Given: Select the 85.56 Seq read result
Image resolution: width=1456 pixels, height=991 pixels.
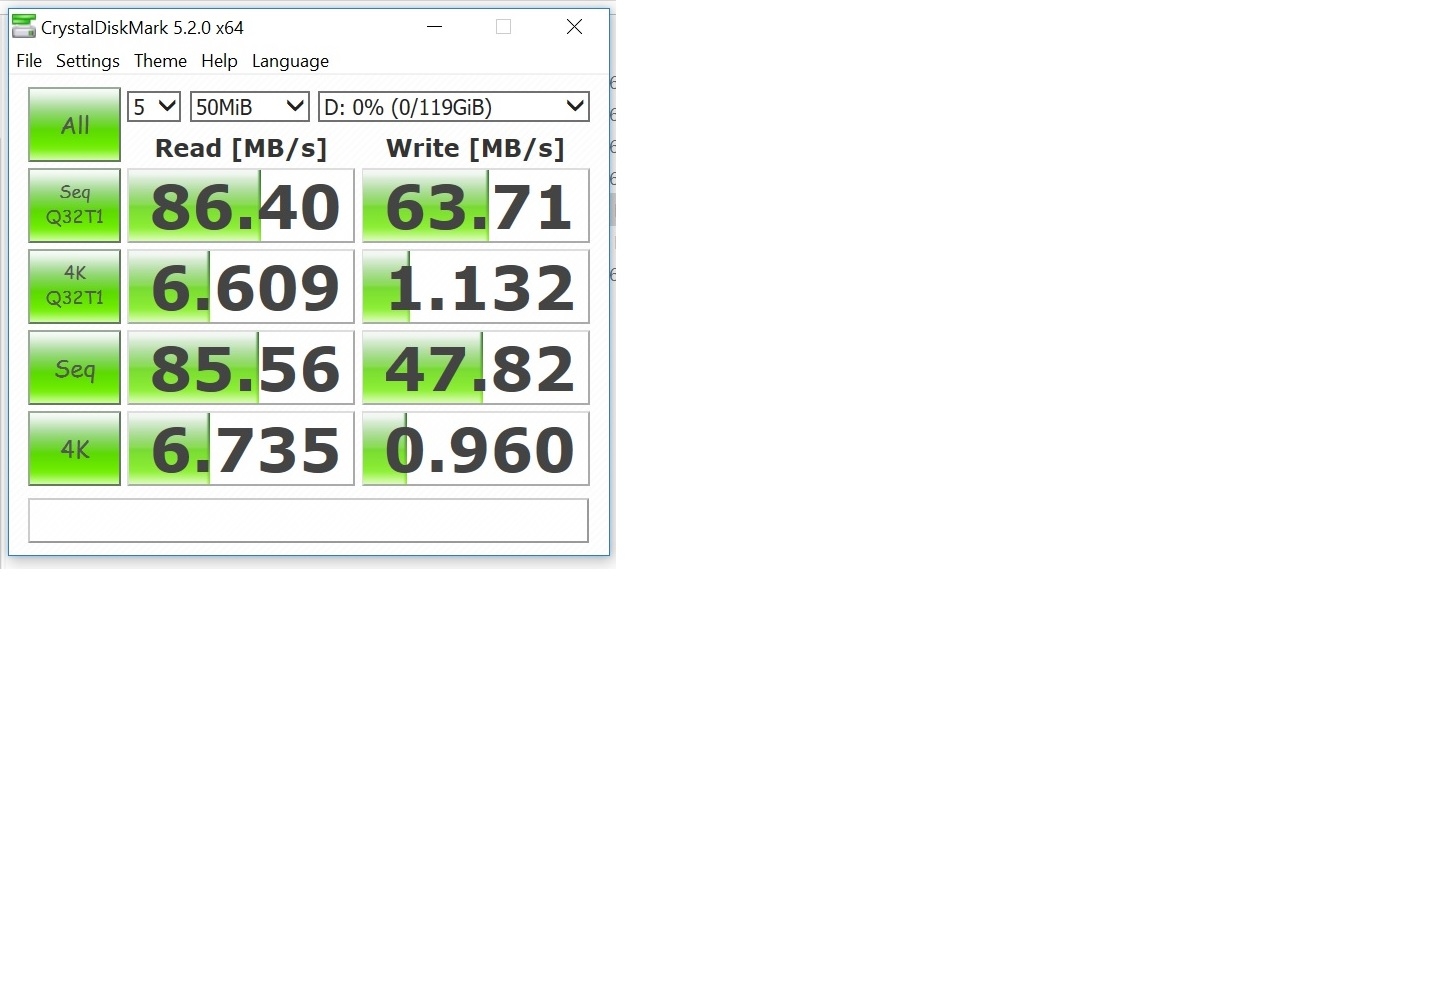Looking at the screenshot, I should [x=241, y=368].
